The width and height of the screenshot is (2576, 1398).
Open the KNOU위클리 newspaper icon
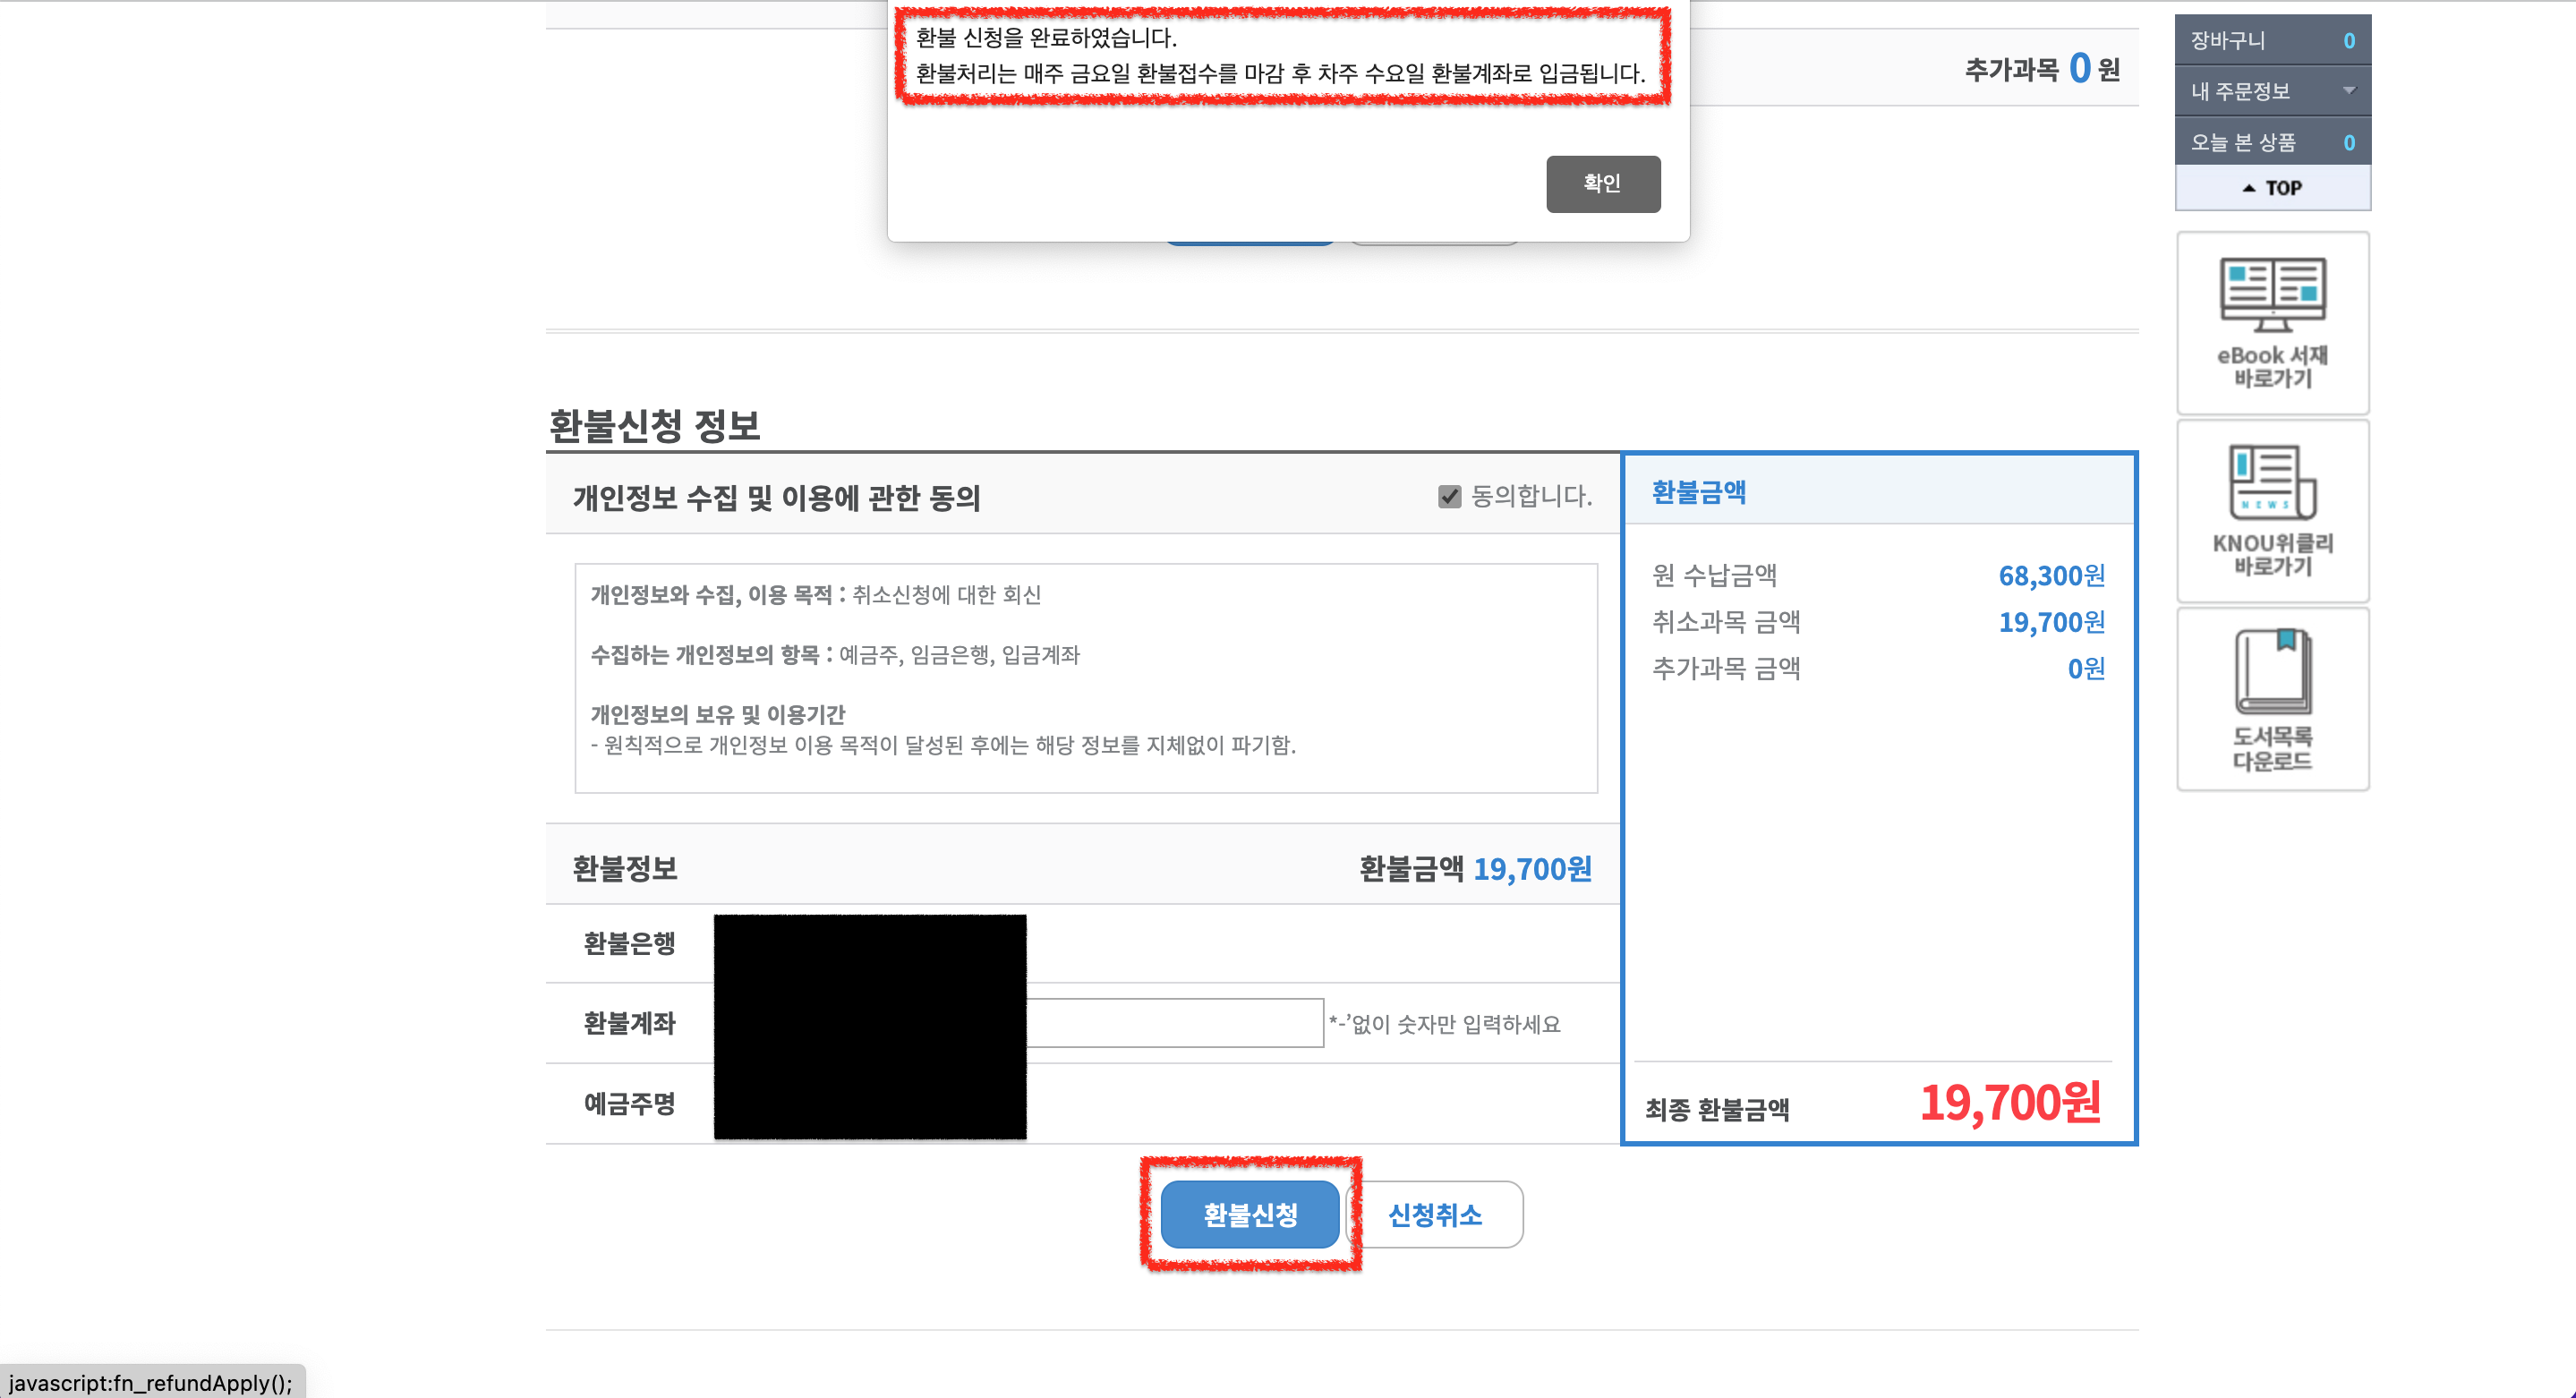pos(2272,482)
